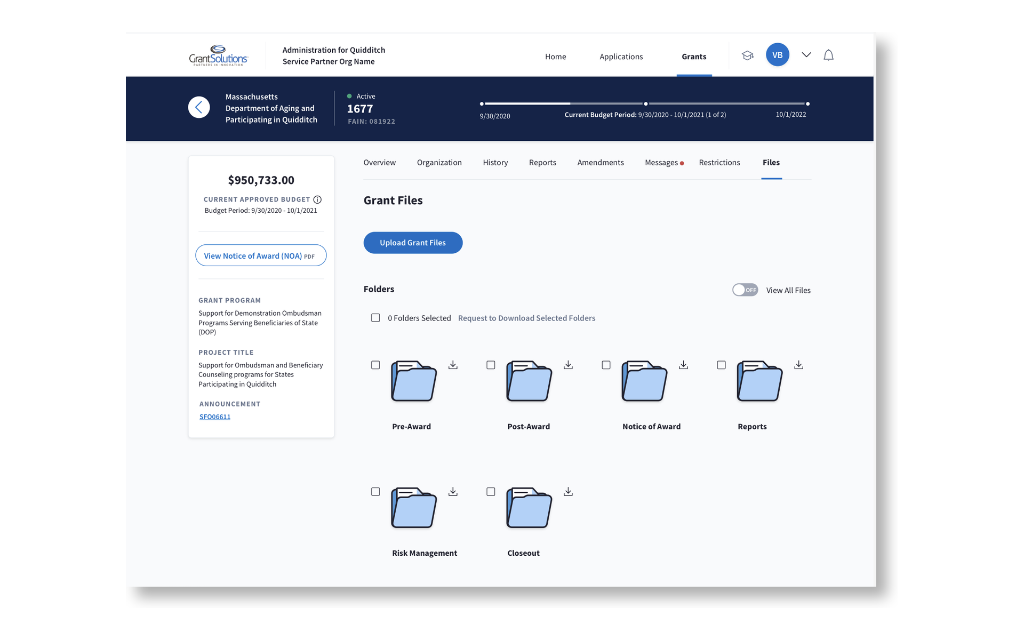Screen dimensions: 1024x640
Task: Open the Notice of Award folder icon
Action: [645, 381]
